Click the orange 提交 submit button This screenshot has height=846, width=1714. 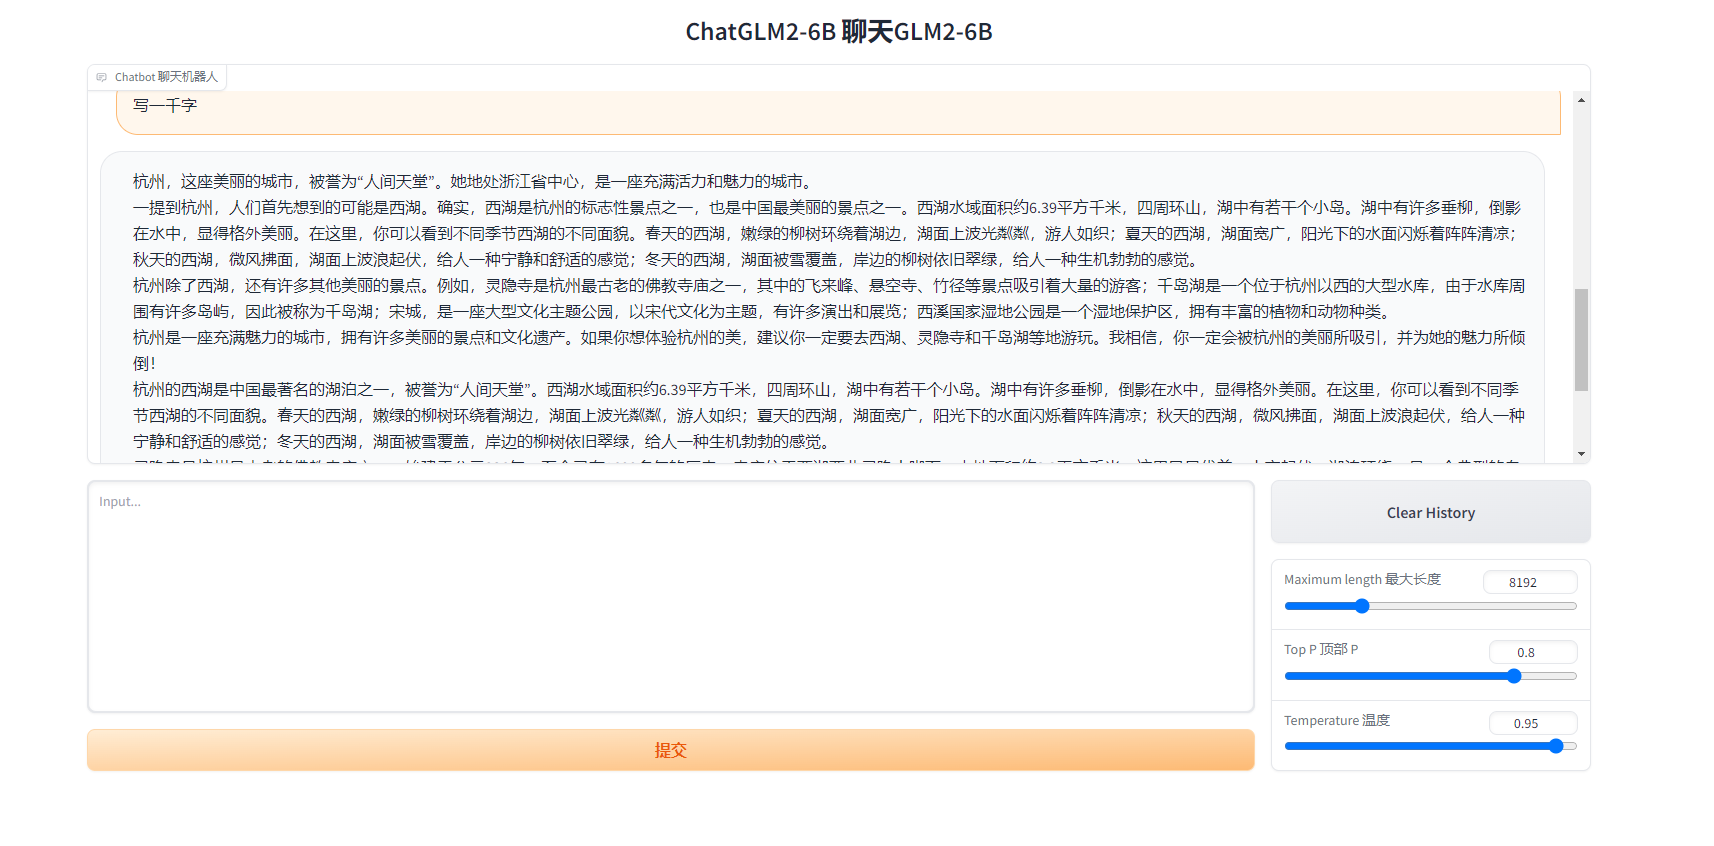[x=670, y=750]
